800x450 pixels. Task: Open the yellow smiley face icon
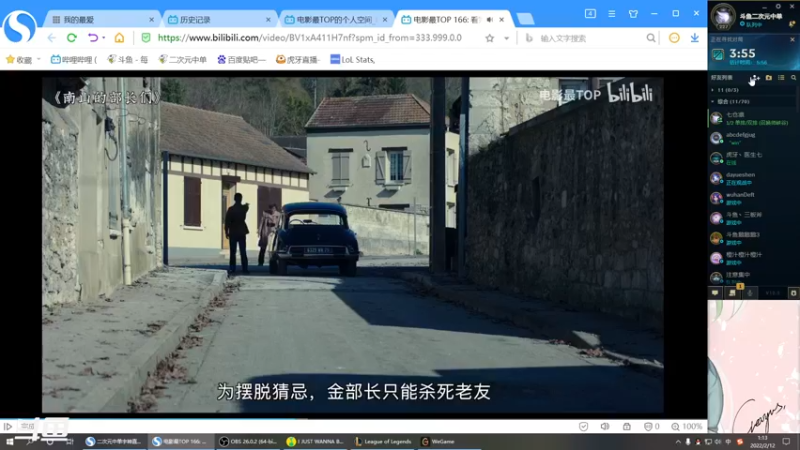click(674, 38)
